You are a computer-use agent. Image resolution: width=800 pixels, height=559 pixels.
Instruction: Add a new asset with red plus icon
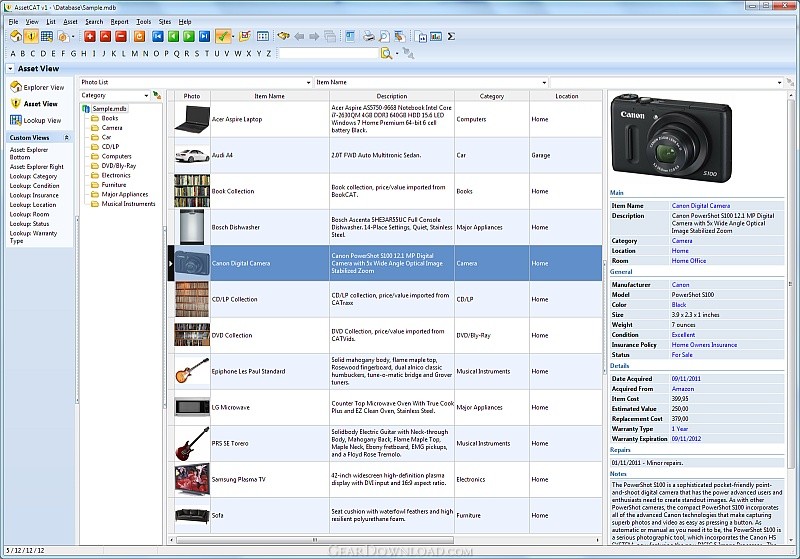tap(90, 36)
